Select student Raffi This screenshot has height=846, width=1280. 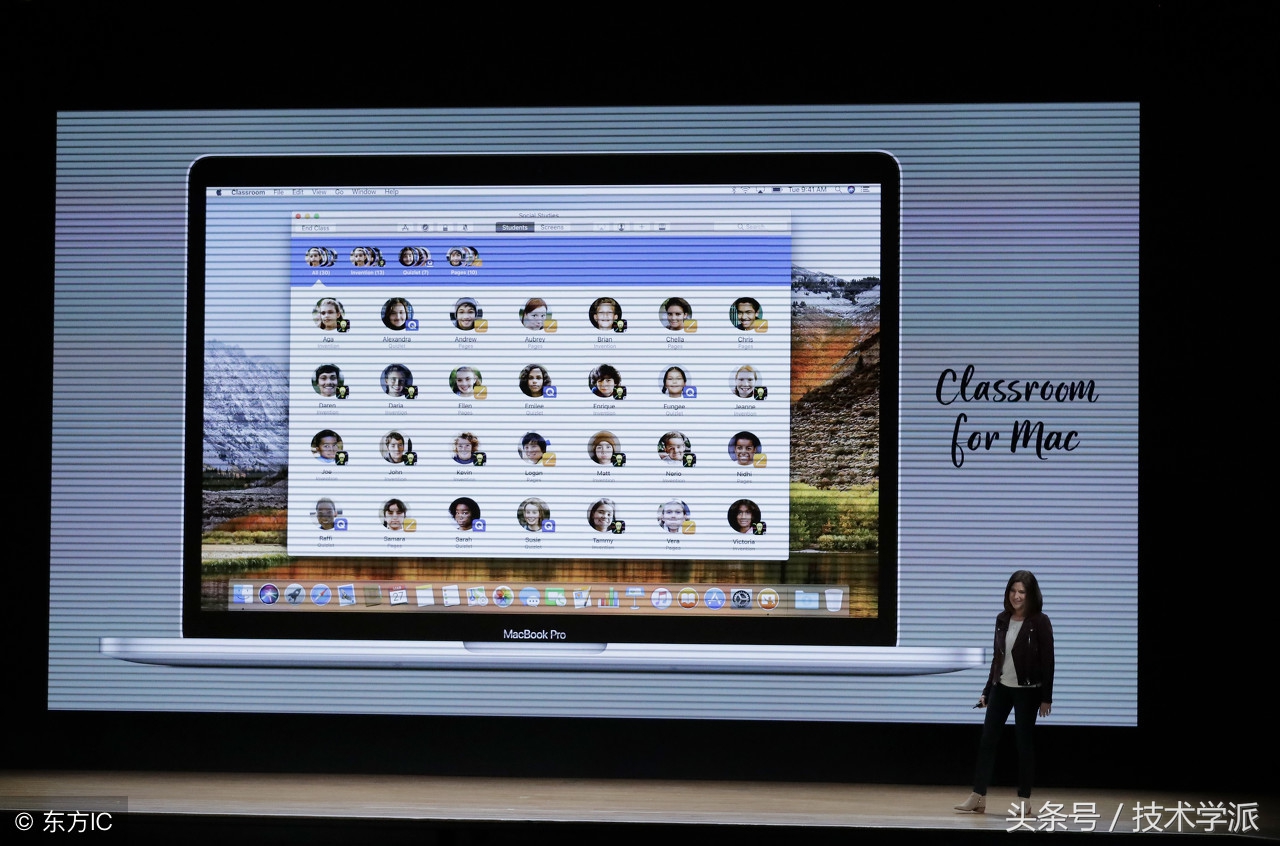tap(326, 522)
